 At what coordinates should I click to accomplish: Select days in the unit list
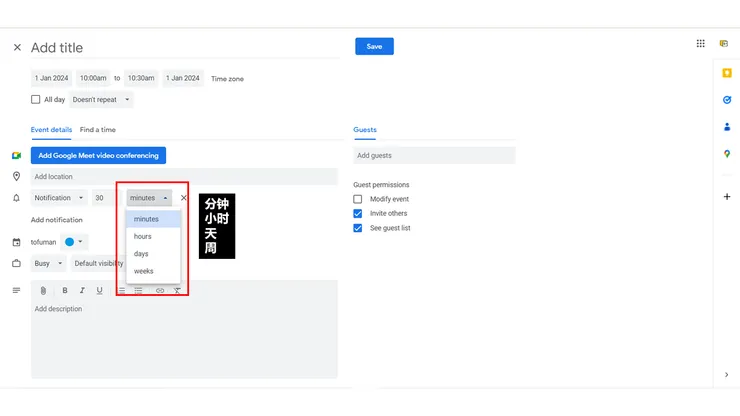point(153,254)
